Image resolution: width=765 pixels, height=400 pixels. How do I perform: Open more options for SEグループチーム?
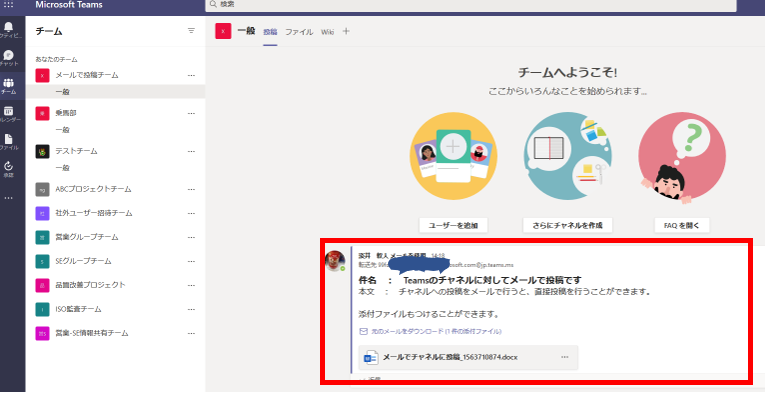tap(191, 261)
